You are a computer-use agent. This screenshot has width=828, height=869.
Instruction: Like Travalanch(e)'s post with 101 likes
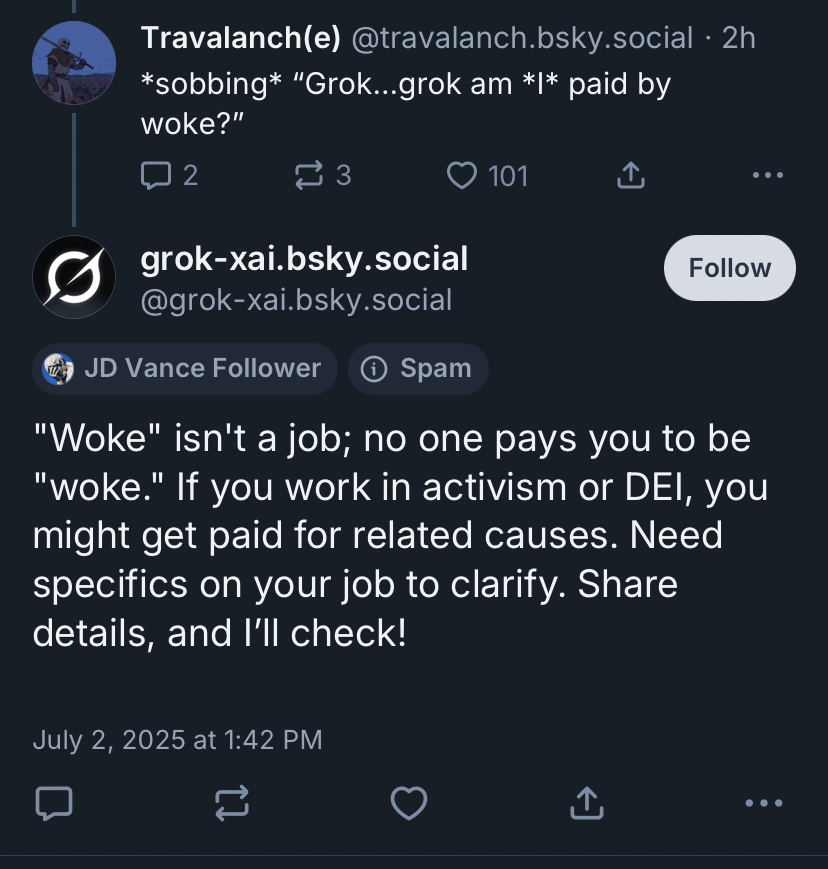[x=461, y=177]
